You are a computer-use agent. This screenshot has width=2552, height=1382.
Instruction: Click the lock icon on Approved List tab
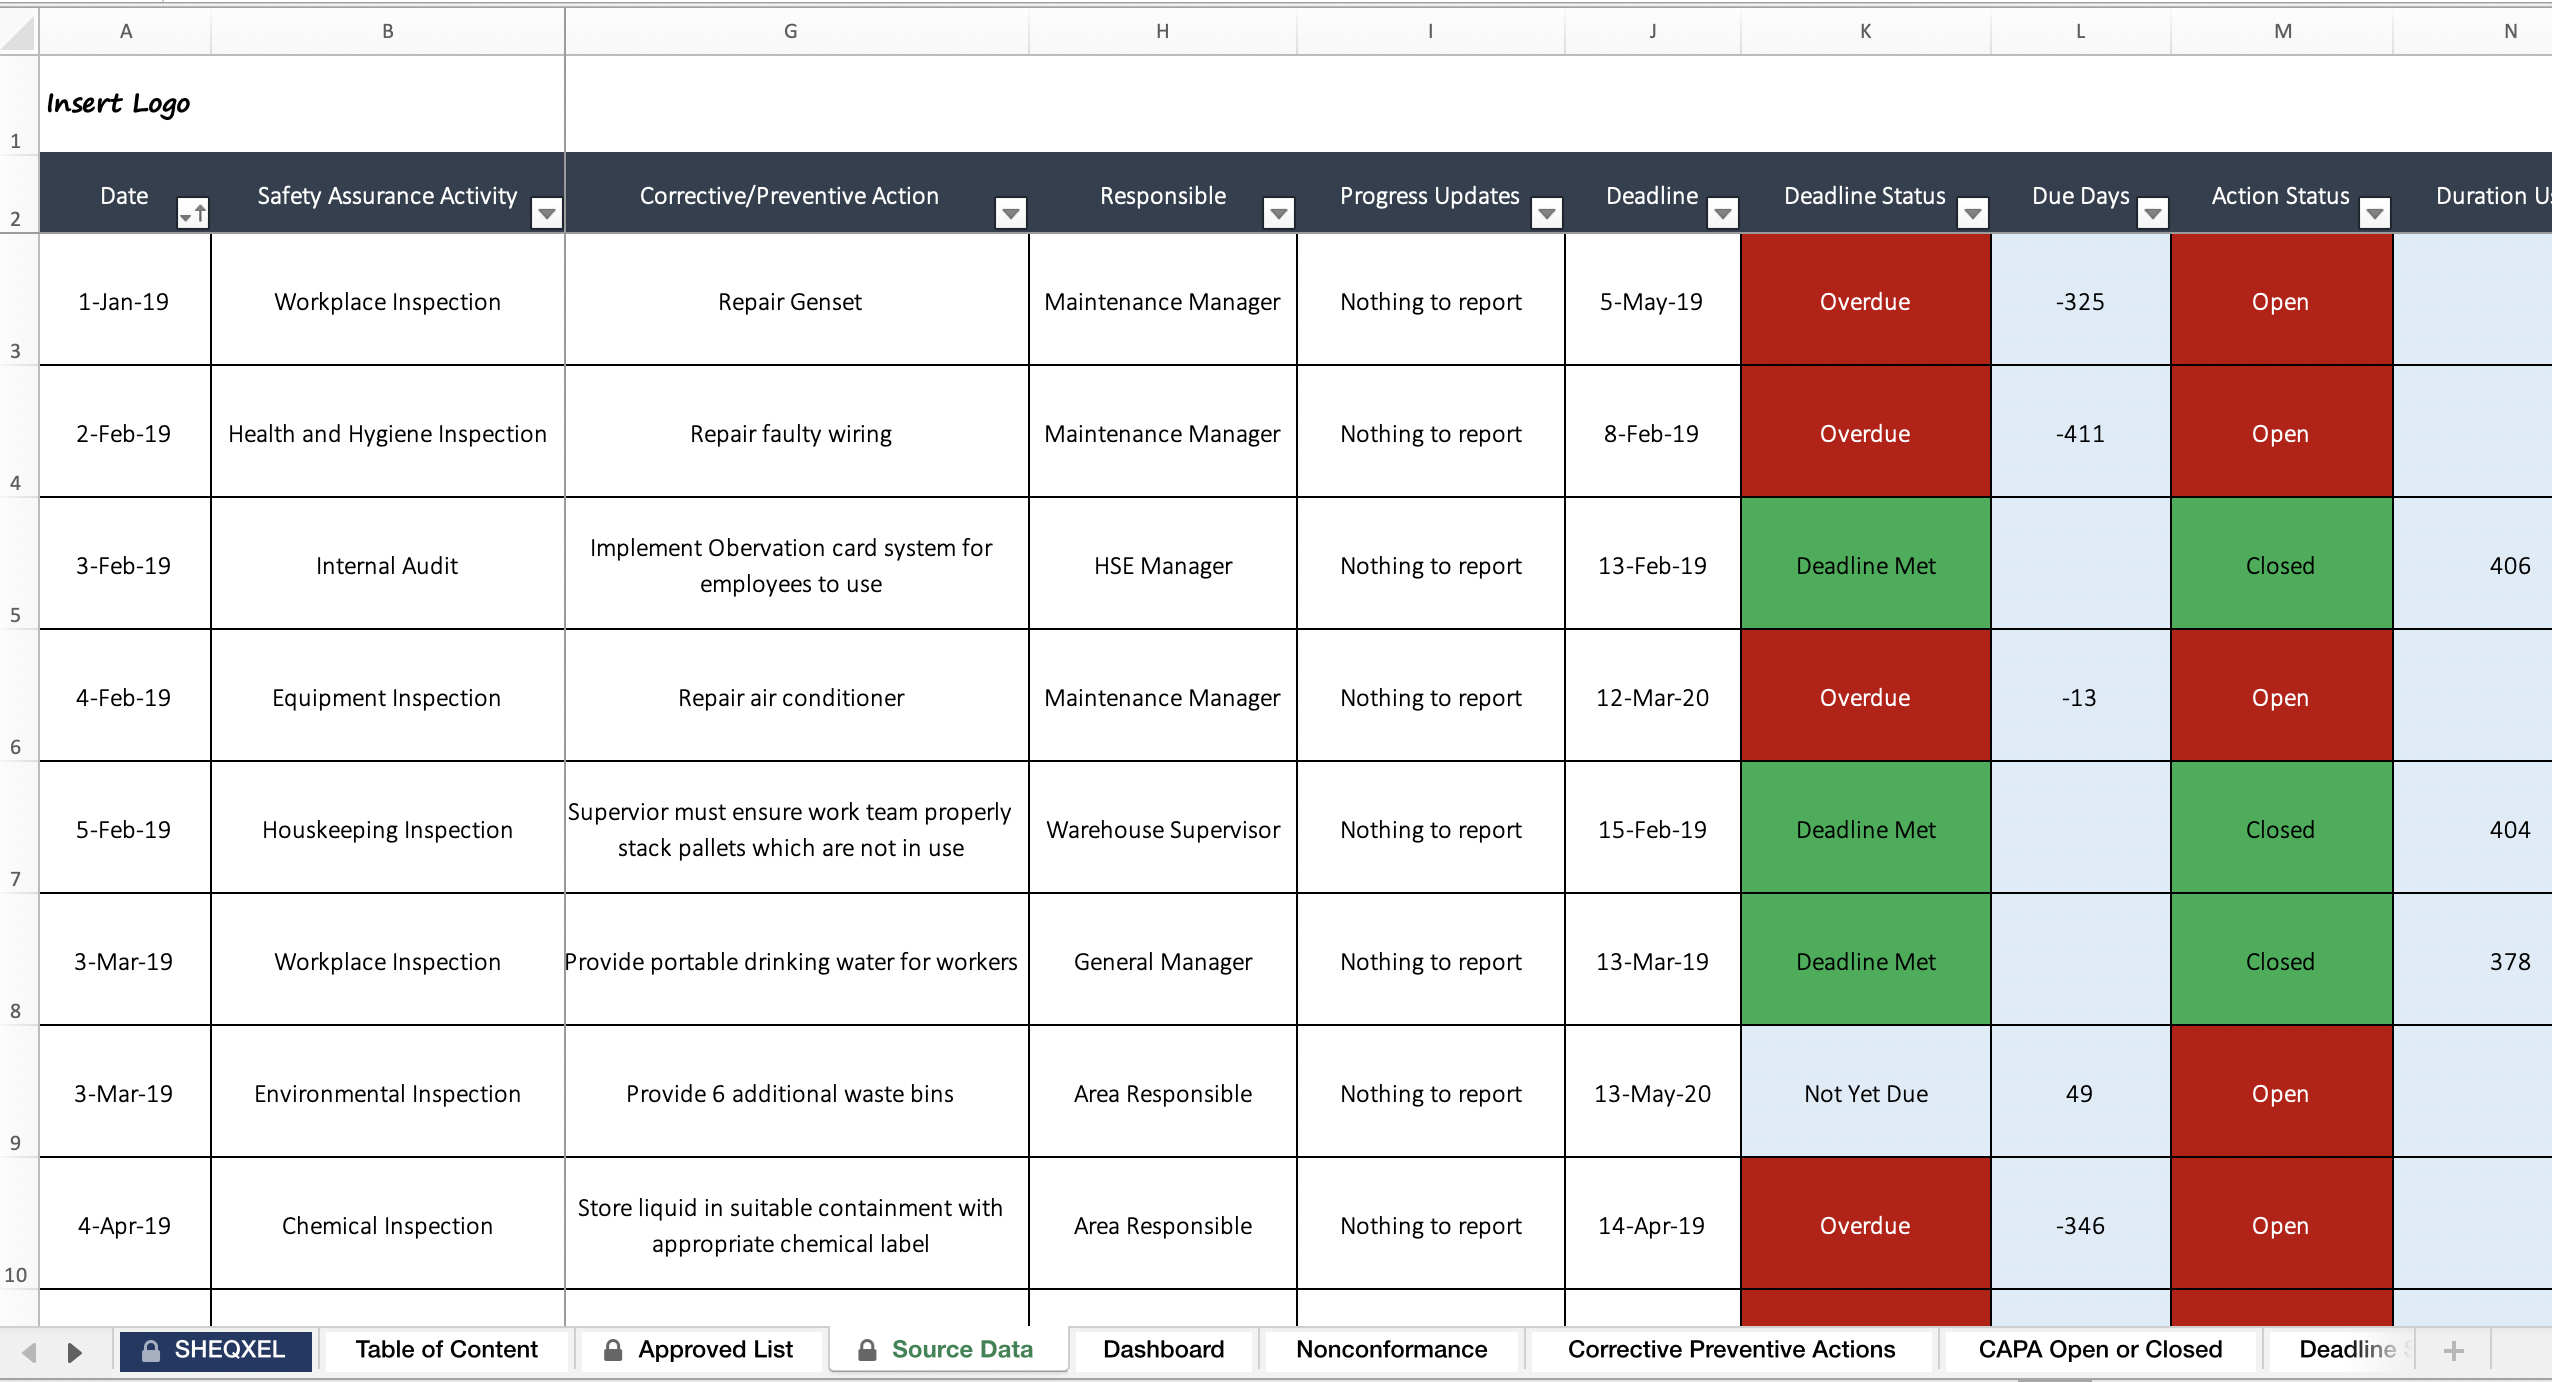614,1349
